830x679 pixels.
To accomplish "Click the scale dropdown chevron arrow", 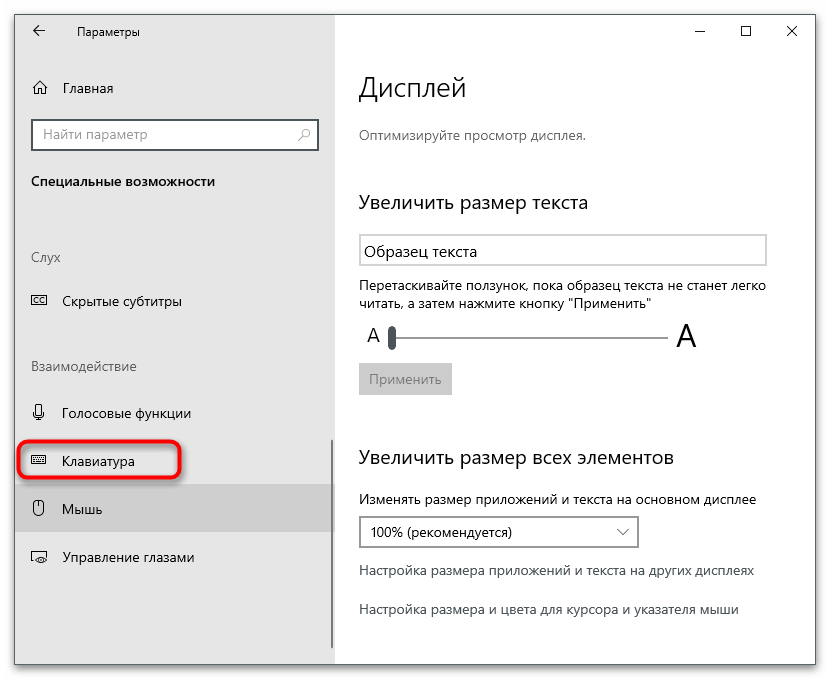I will pos(622,532).
